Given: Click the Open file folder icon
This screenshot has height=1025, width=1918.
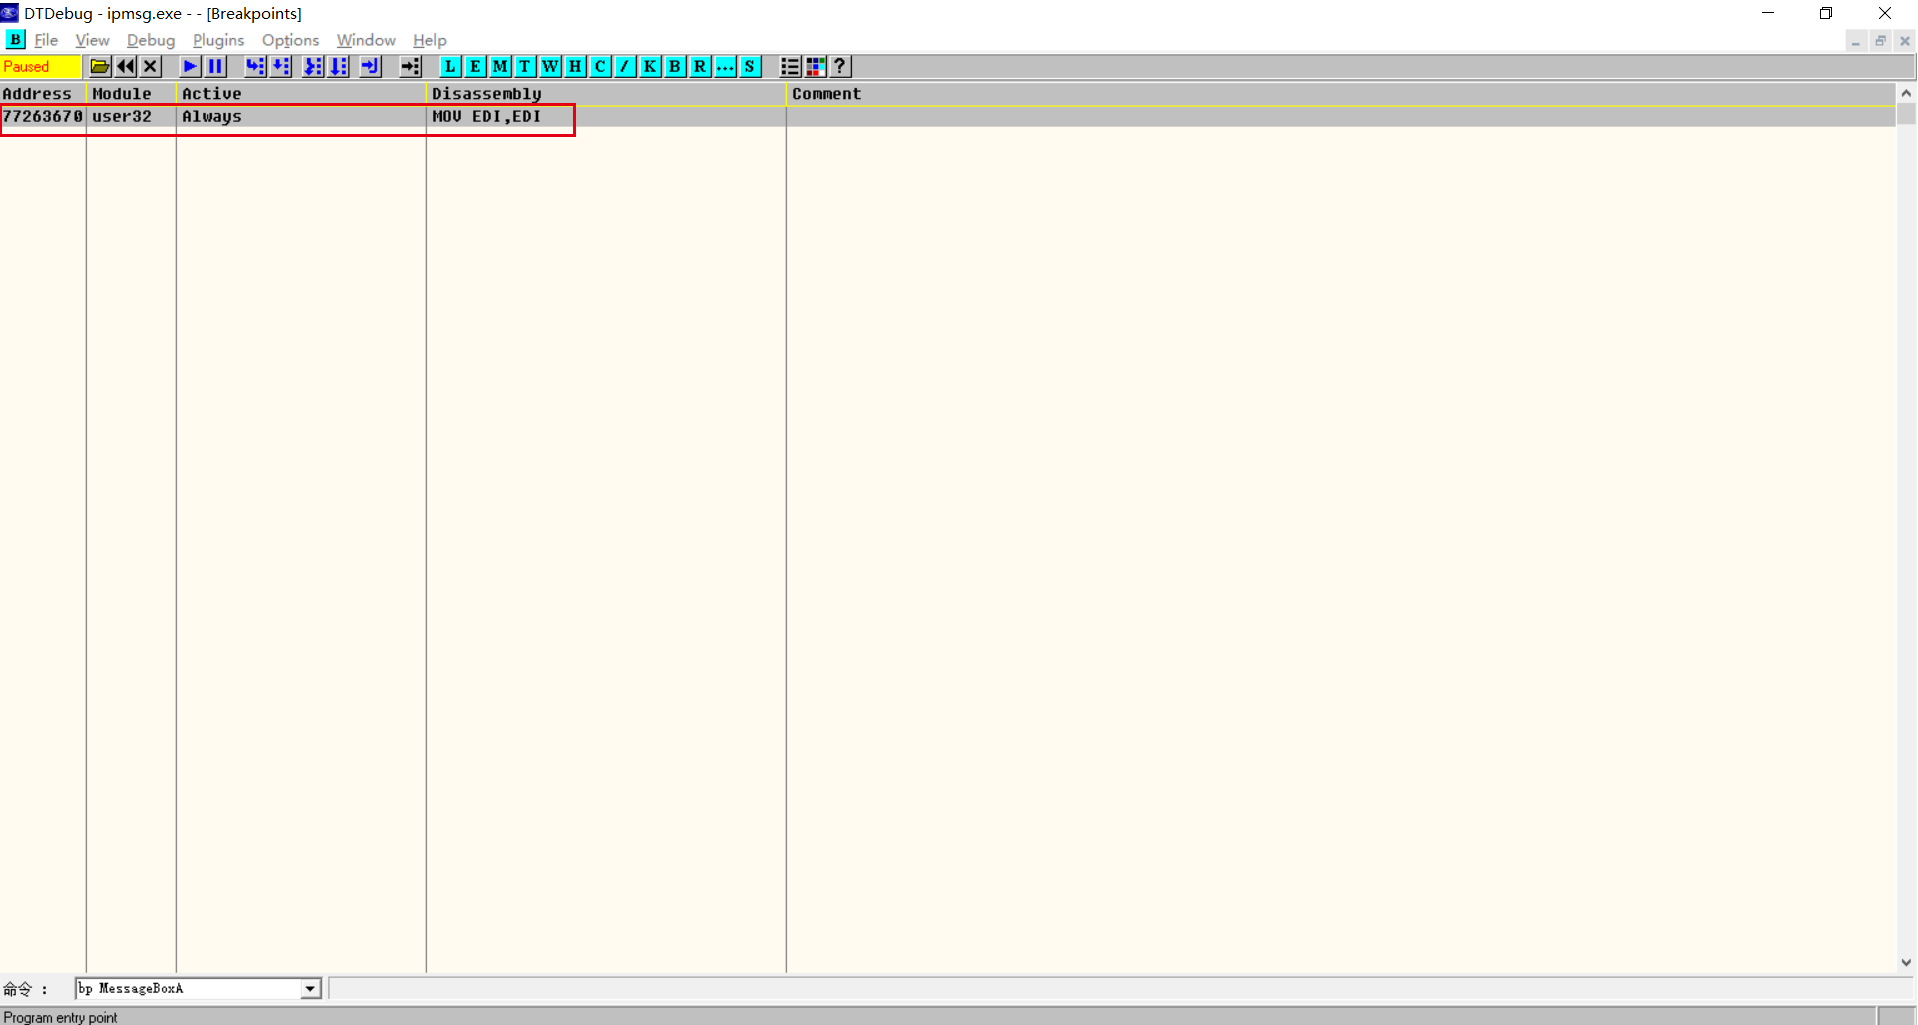Looking at the screenshot, I should click(100, 67).
